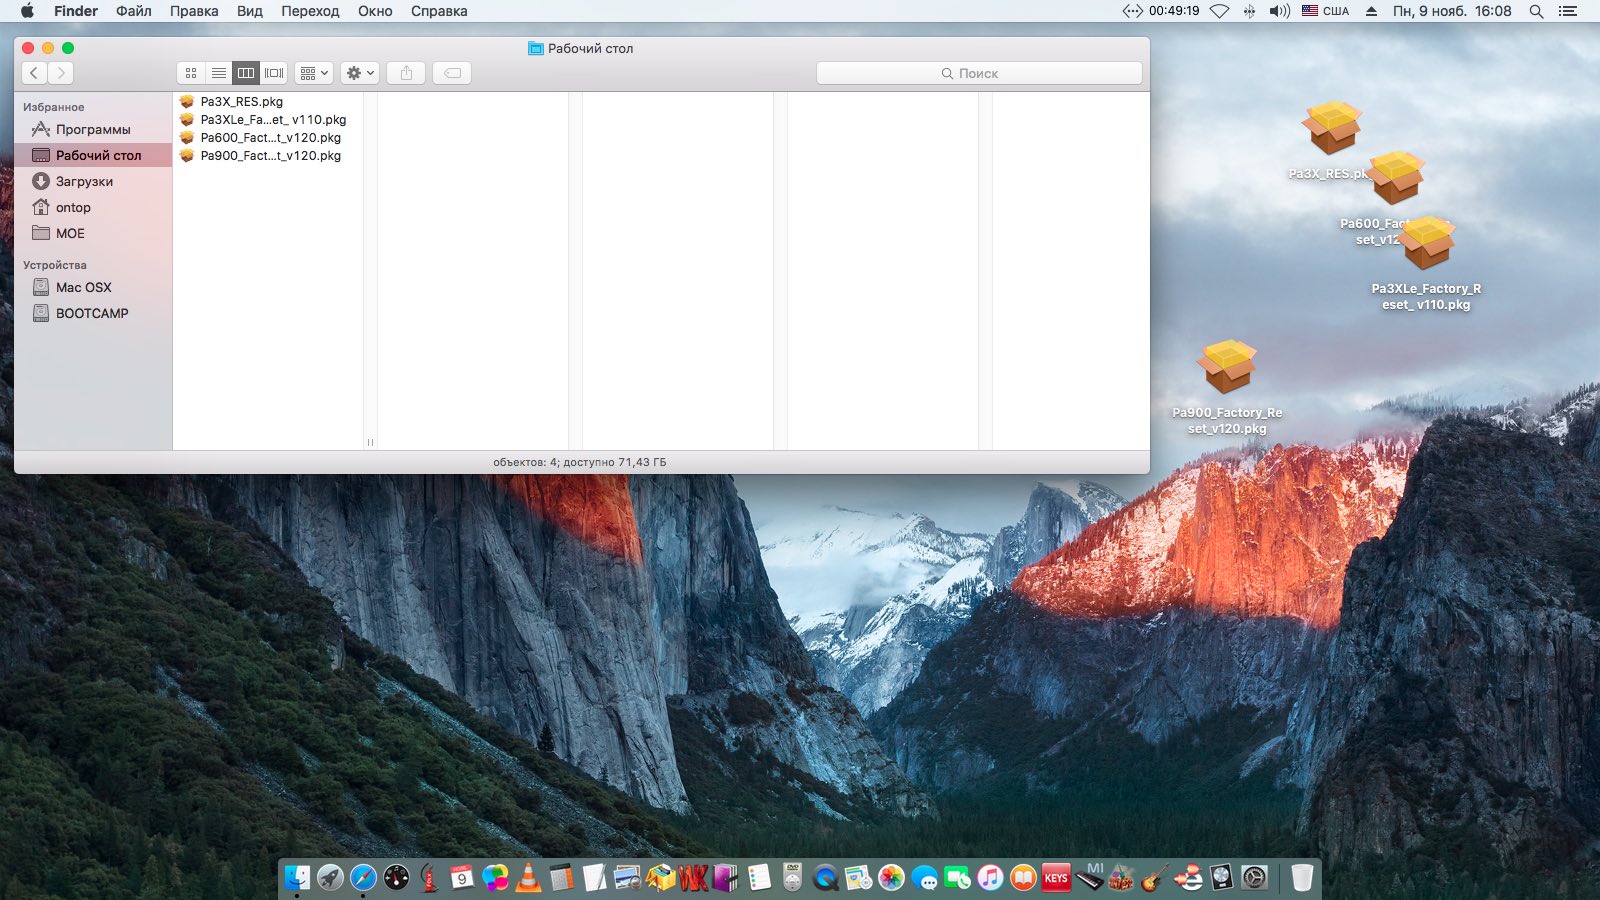The height and width of the screenshot is (900, 1600).
Task: Open FaceTime from the Dock
Action: coord(957,877)
